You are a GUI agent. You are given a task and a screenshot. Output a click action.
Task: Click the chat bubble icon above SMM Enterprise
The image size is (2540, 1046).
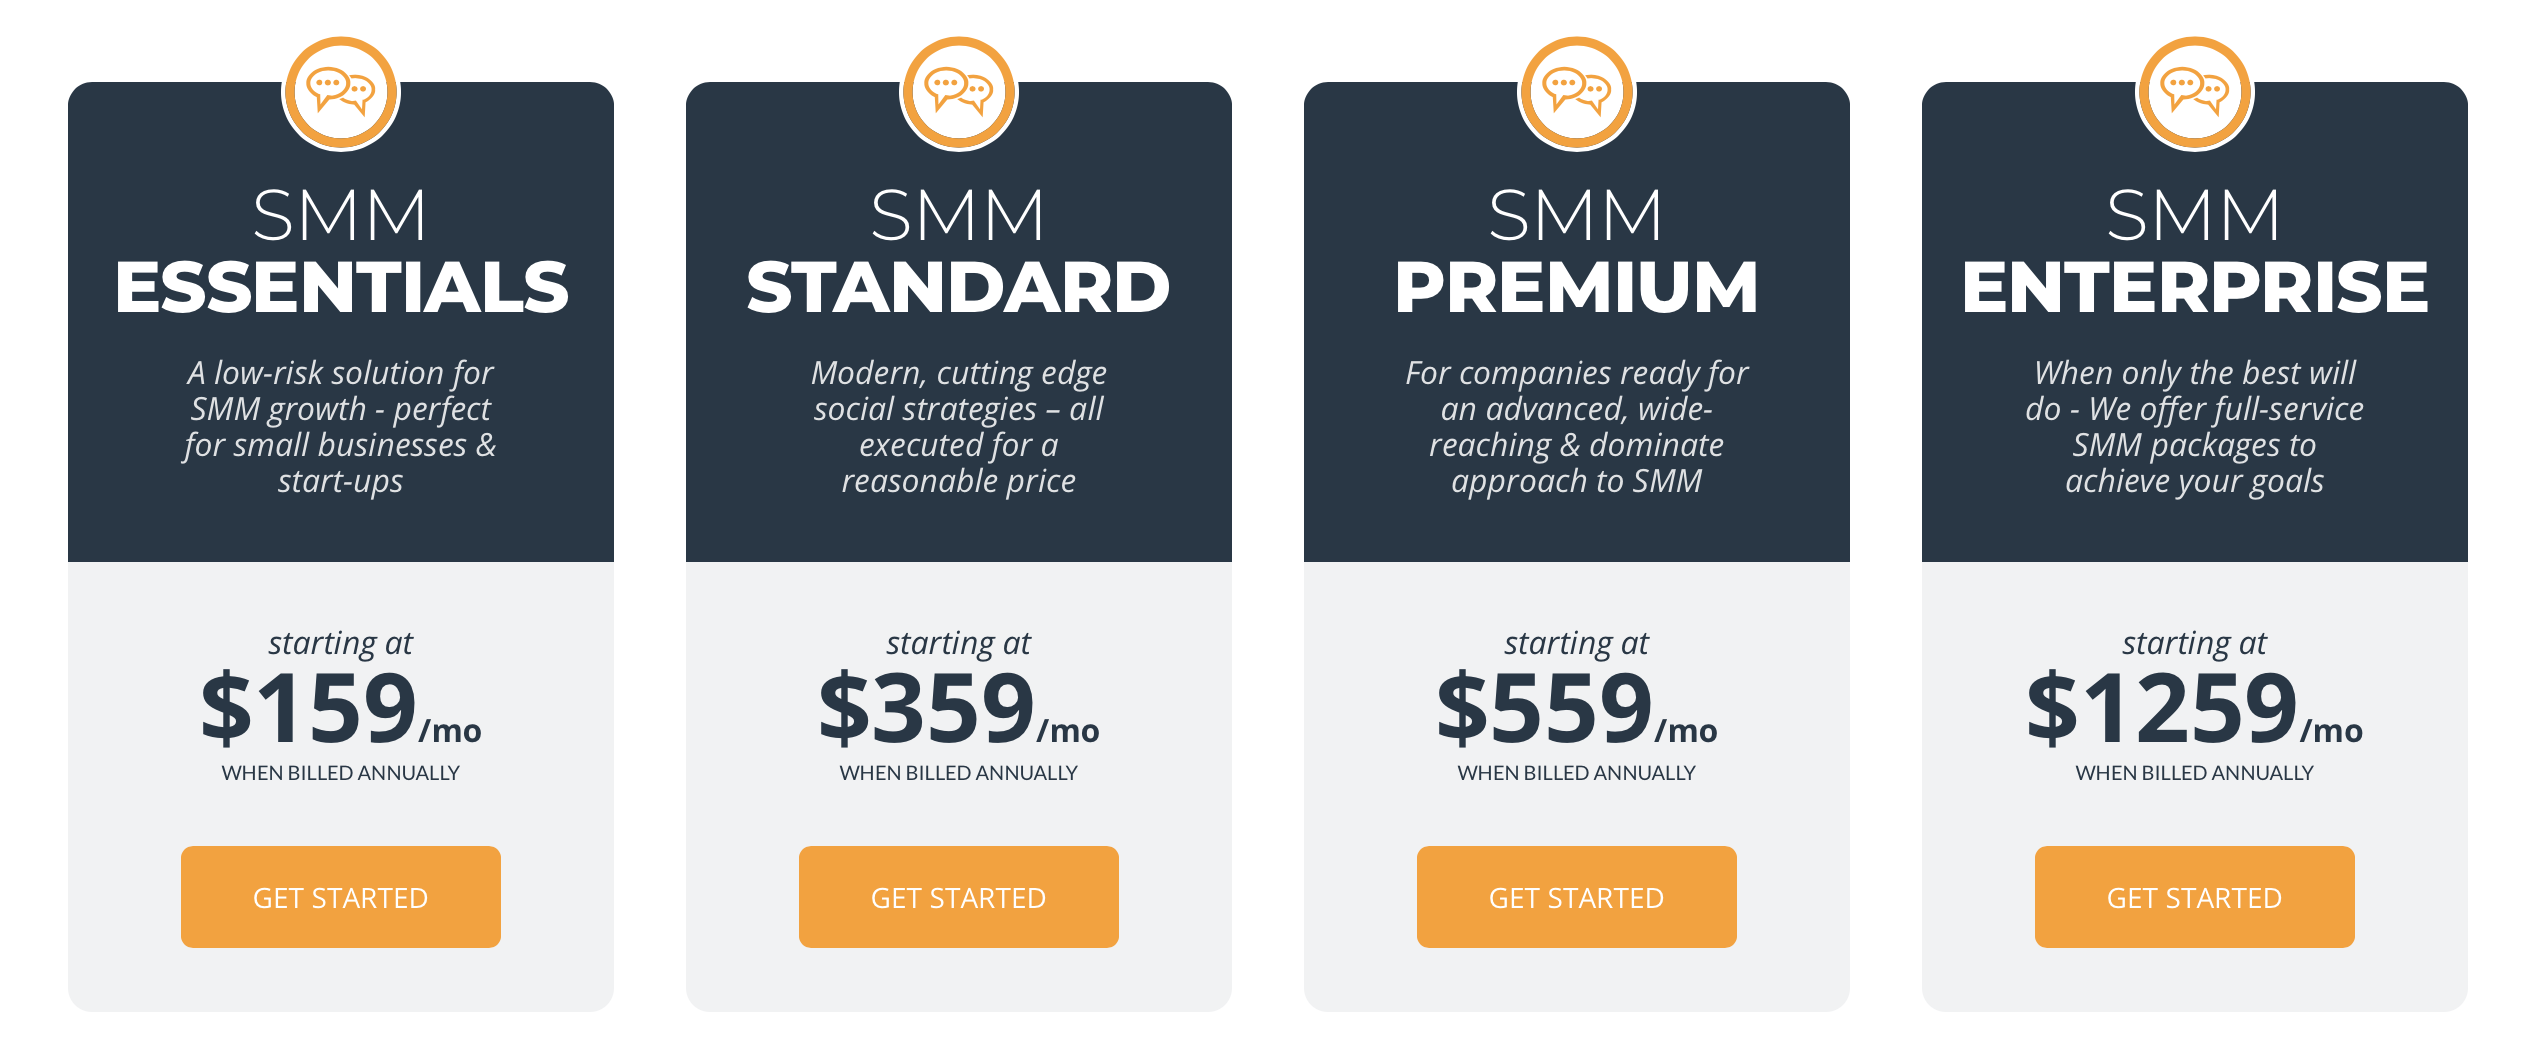click(2195, 93)
